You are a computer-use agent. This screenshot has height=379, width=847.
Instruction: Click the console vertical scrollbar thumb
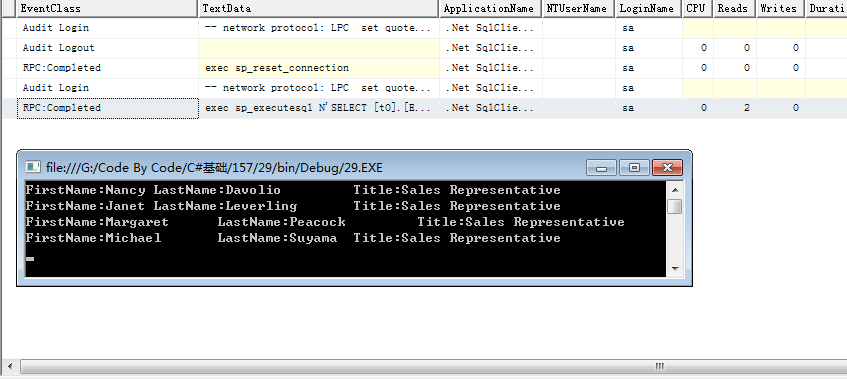[675, 206]
